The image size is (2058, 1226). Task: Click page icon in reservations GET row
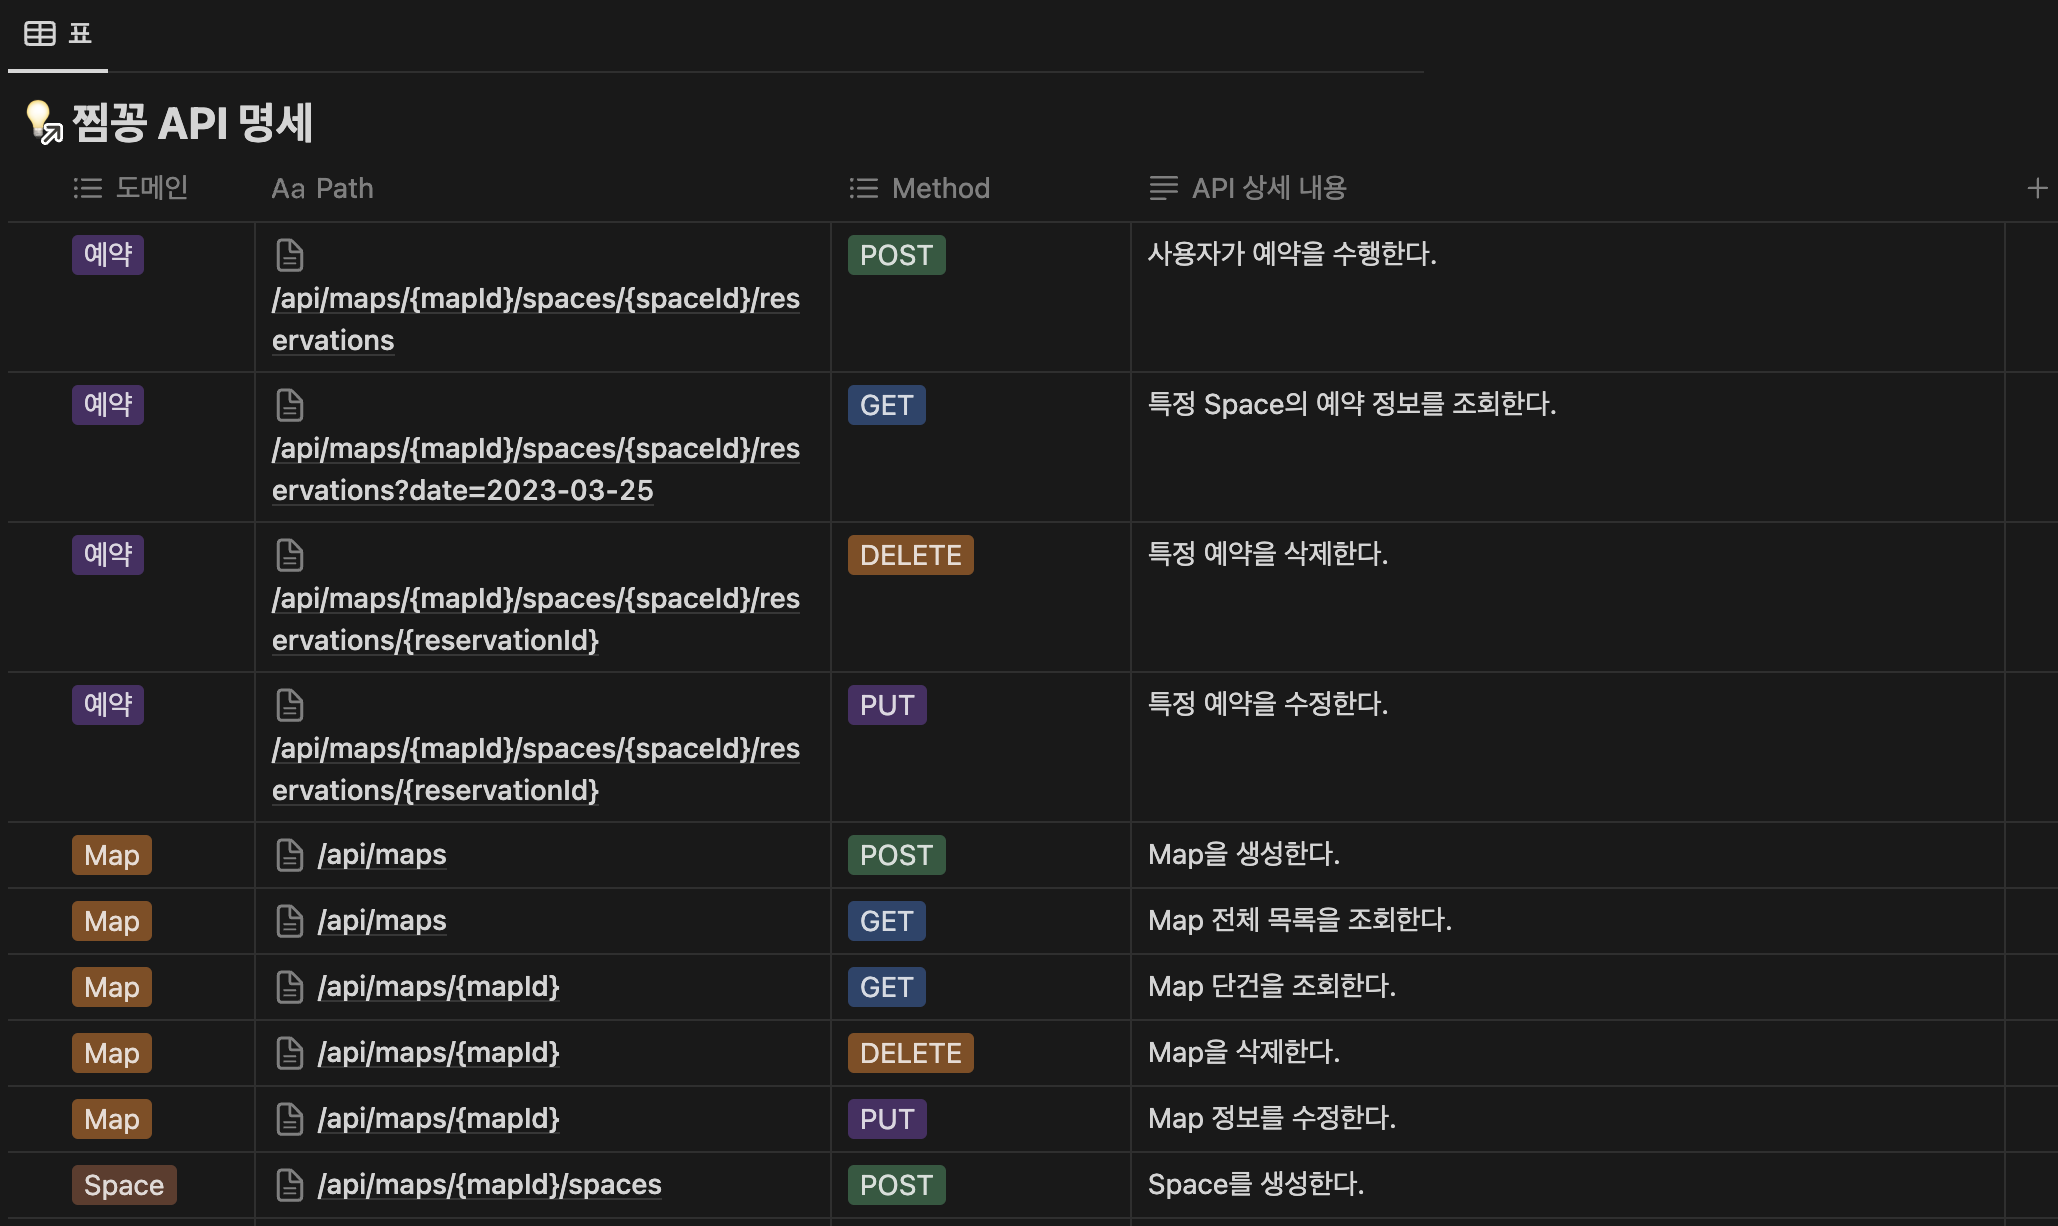tap(290, 405)
